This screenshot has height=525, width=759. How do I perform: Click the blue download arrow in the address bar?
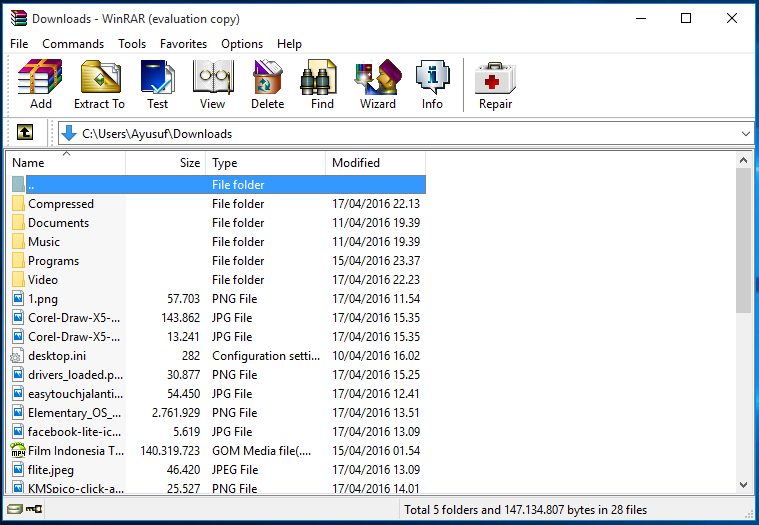(69, 133)
